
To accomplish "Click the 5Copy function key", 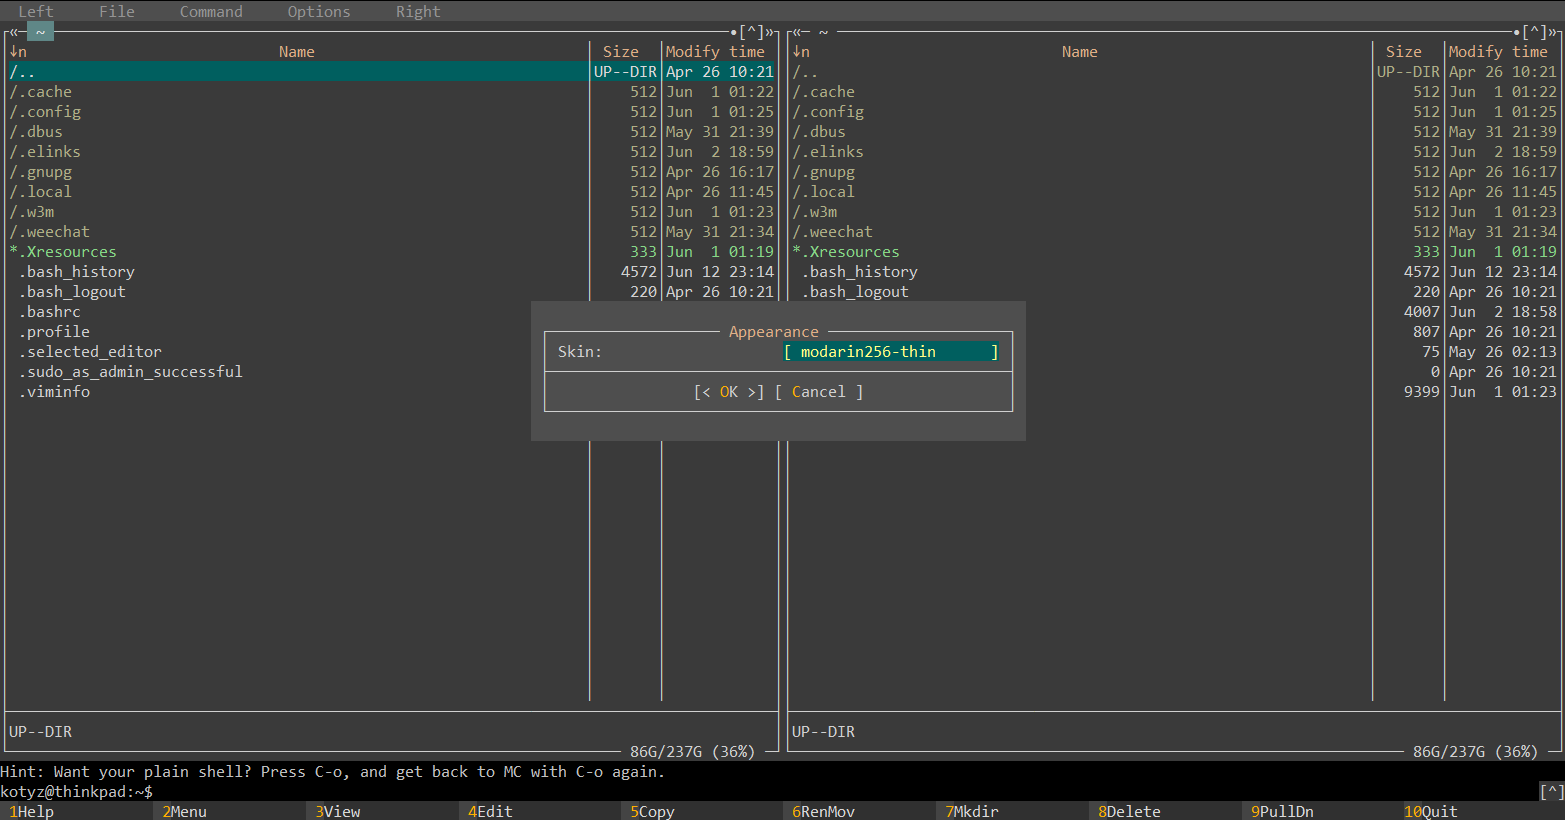I will (x=655, y=811).
